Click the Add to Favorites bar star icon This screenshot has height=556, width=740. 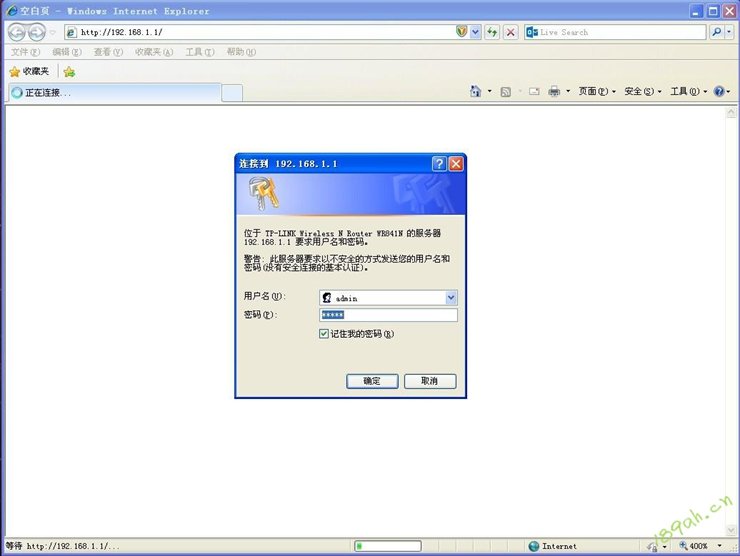69,72
